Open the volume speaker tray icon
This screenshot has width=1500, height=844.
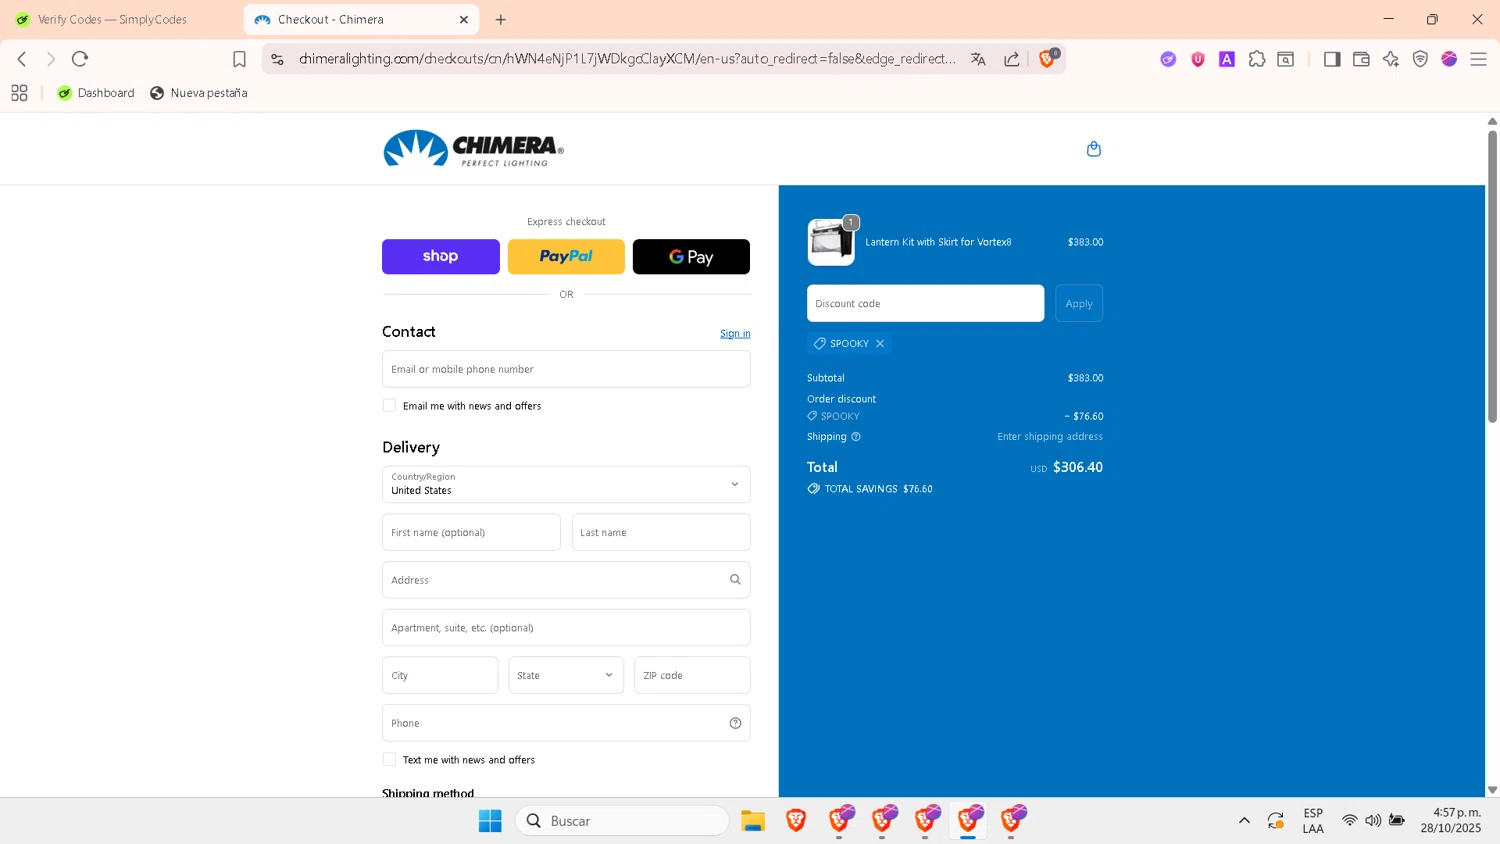click(1373, 821)
